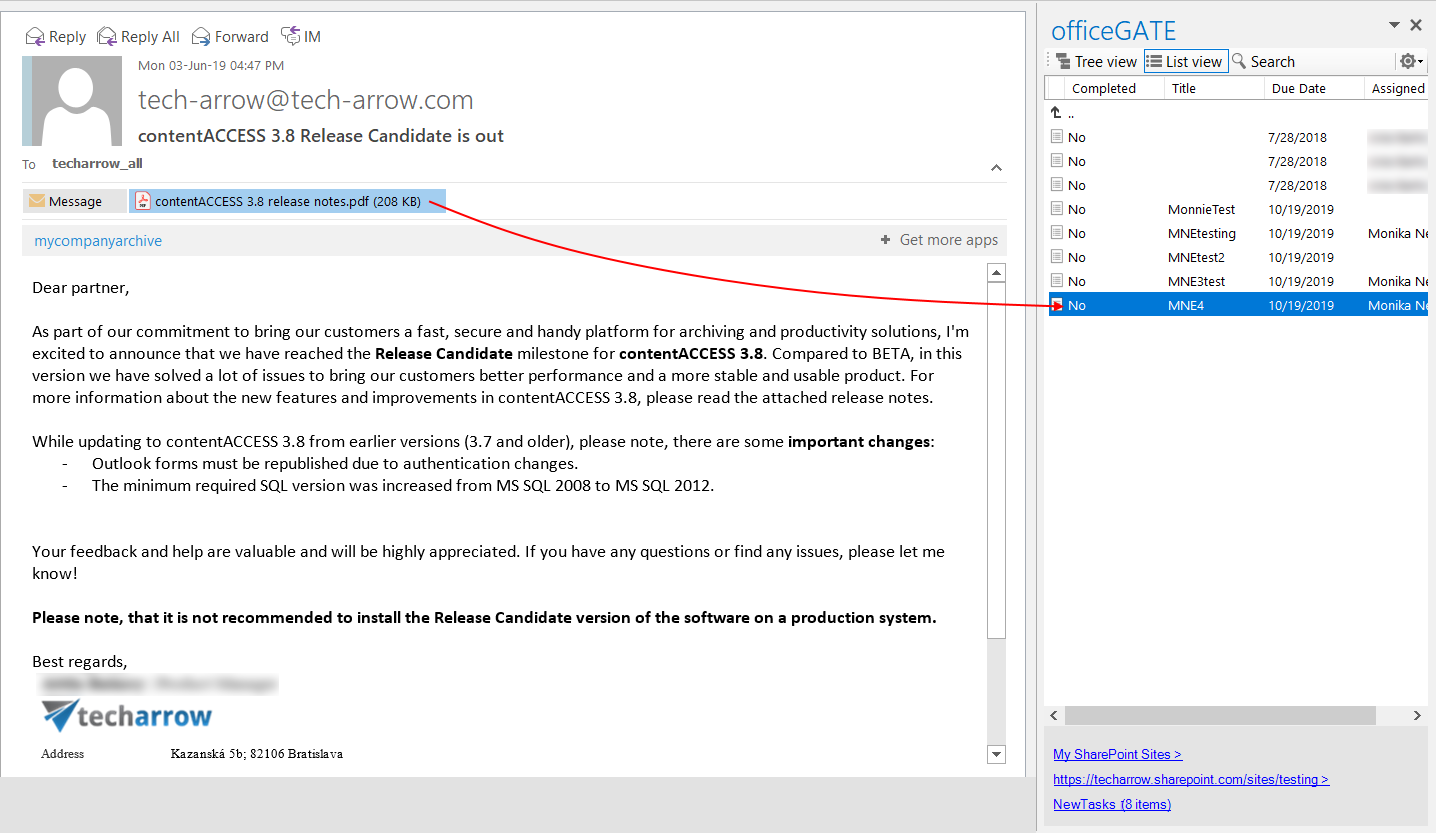Click the email subject line text
The height and width of the screenshot is (833, 1436).
(x=321, y=136)
